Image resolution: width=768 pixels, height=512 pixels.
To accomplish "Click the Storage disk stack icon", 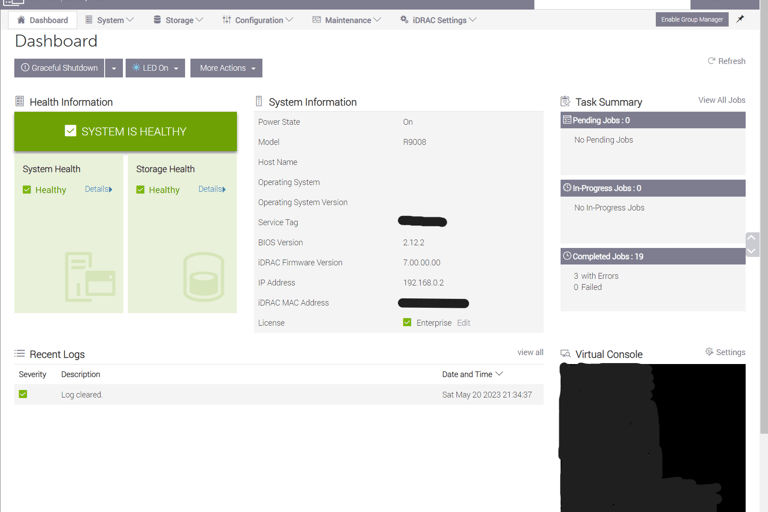I will point(157,20).
